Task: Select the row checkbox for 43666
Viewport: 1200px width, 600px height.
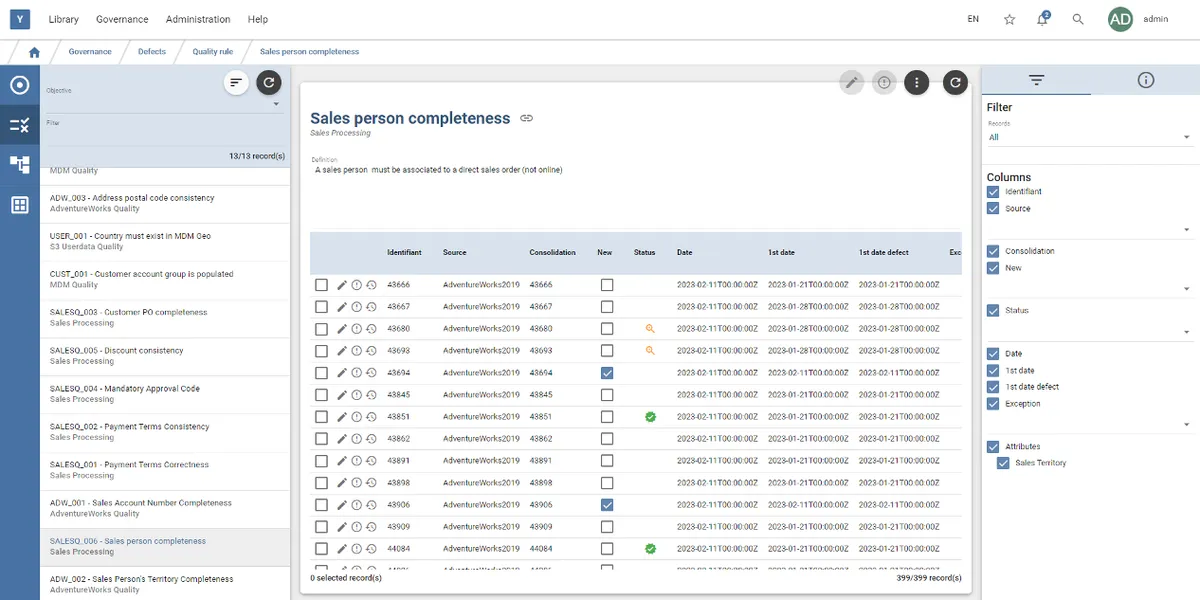Action: point(321,285)
